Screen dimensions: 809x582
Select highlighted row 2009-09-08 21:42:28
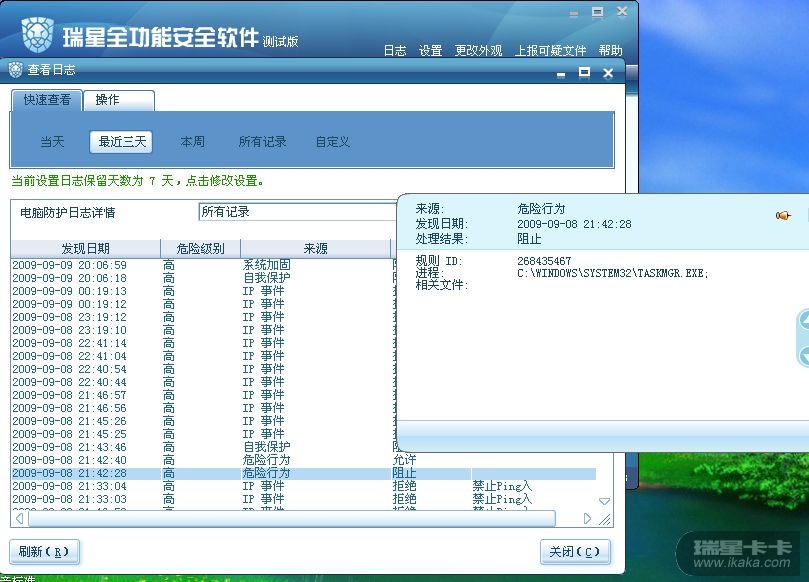tap(303, 473)
